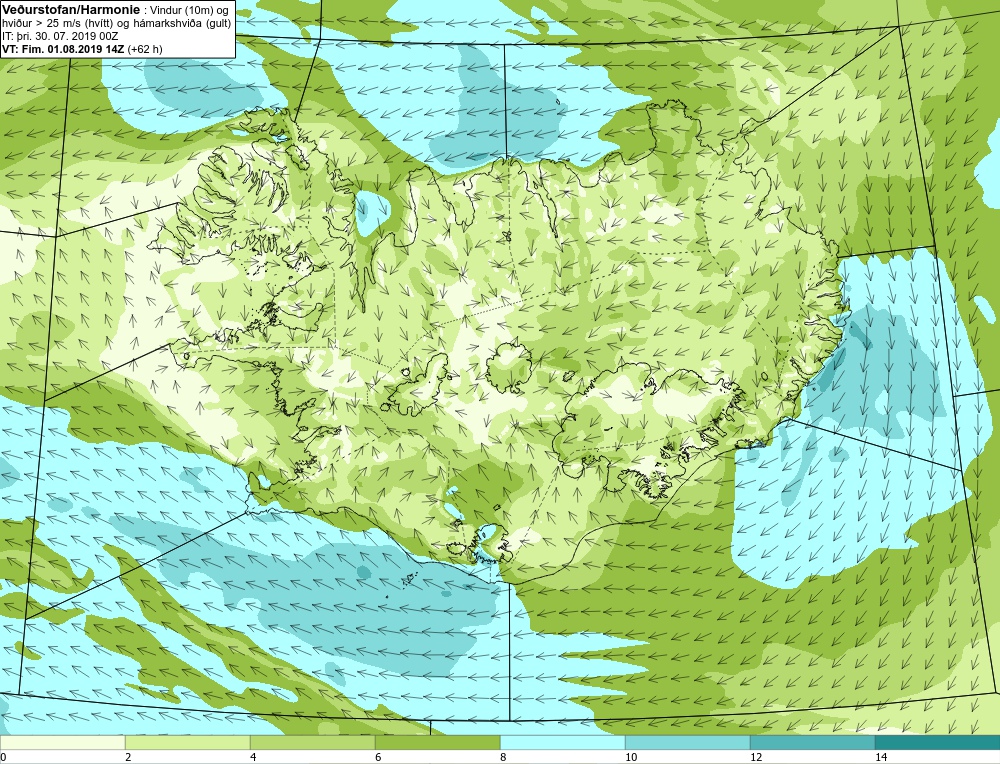Select the 0–2 m/s color legend swatch
The height and width of the screenshot is (764, 1000).
click(62, 743)
